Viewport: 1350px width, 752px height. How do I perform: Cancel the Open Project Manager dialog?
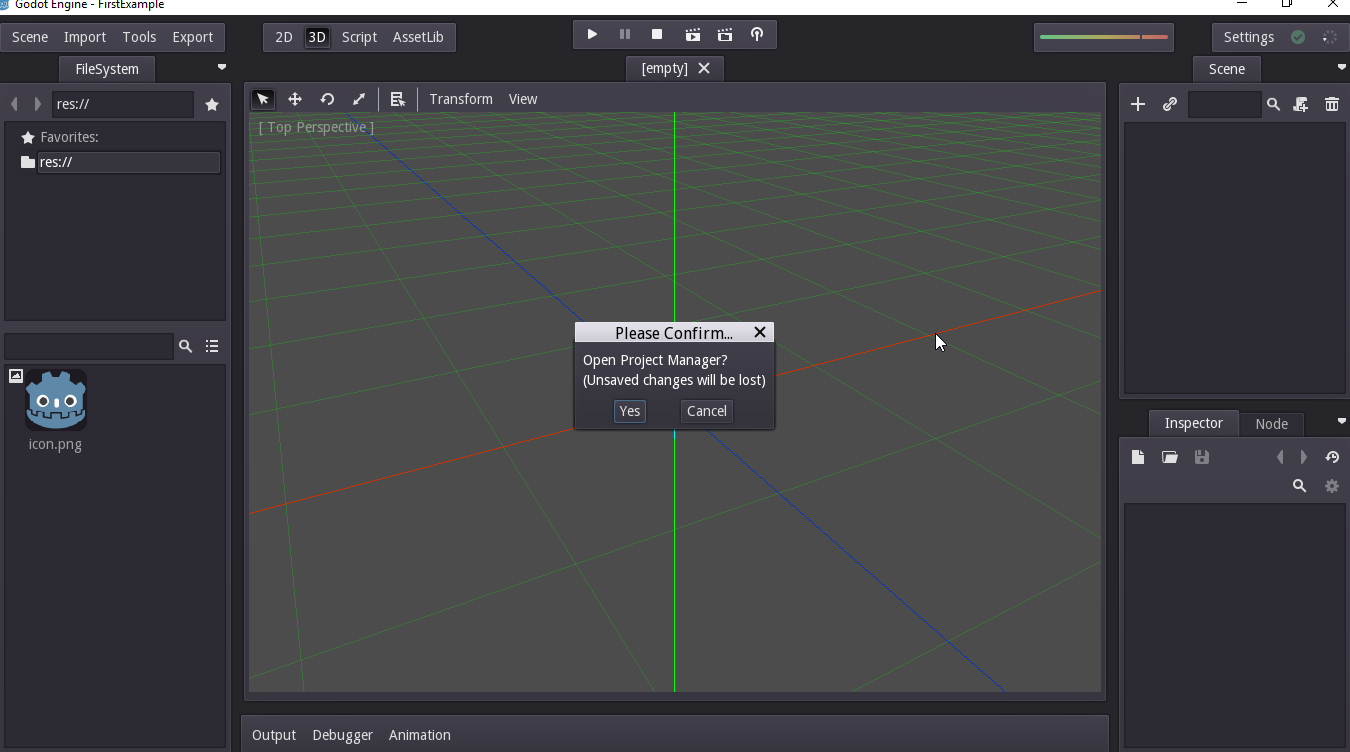coord(707,411)
